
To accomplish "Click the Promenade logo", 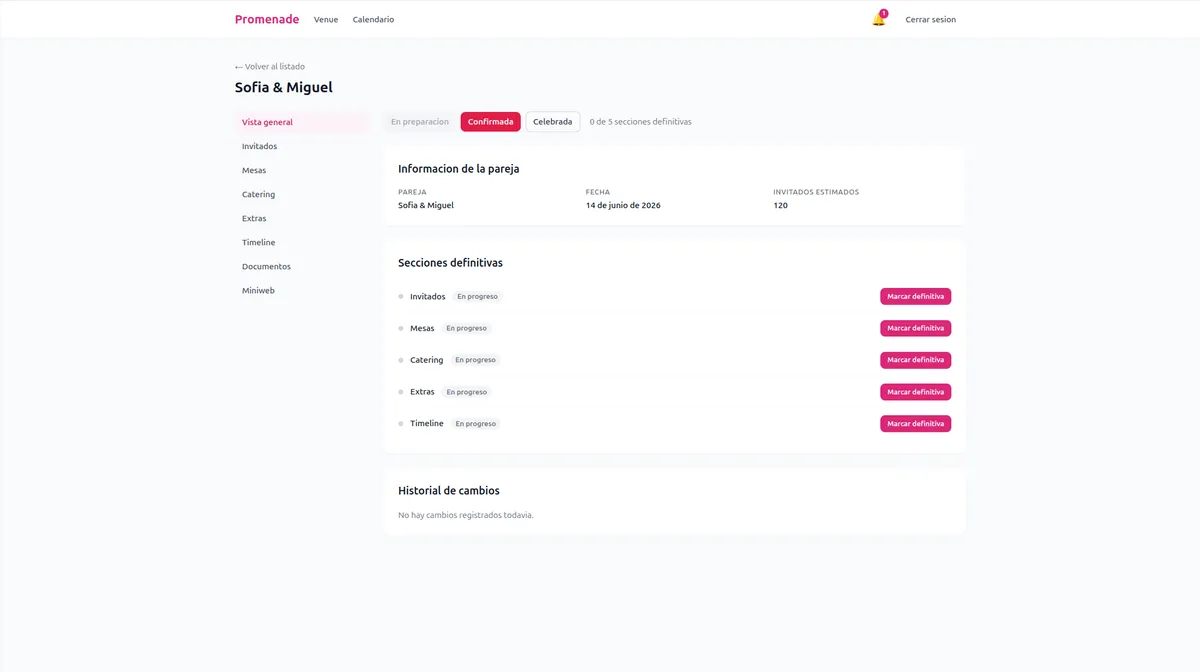I will click(x=266, y=19).
